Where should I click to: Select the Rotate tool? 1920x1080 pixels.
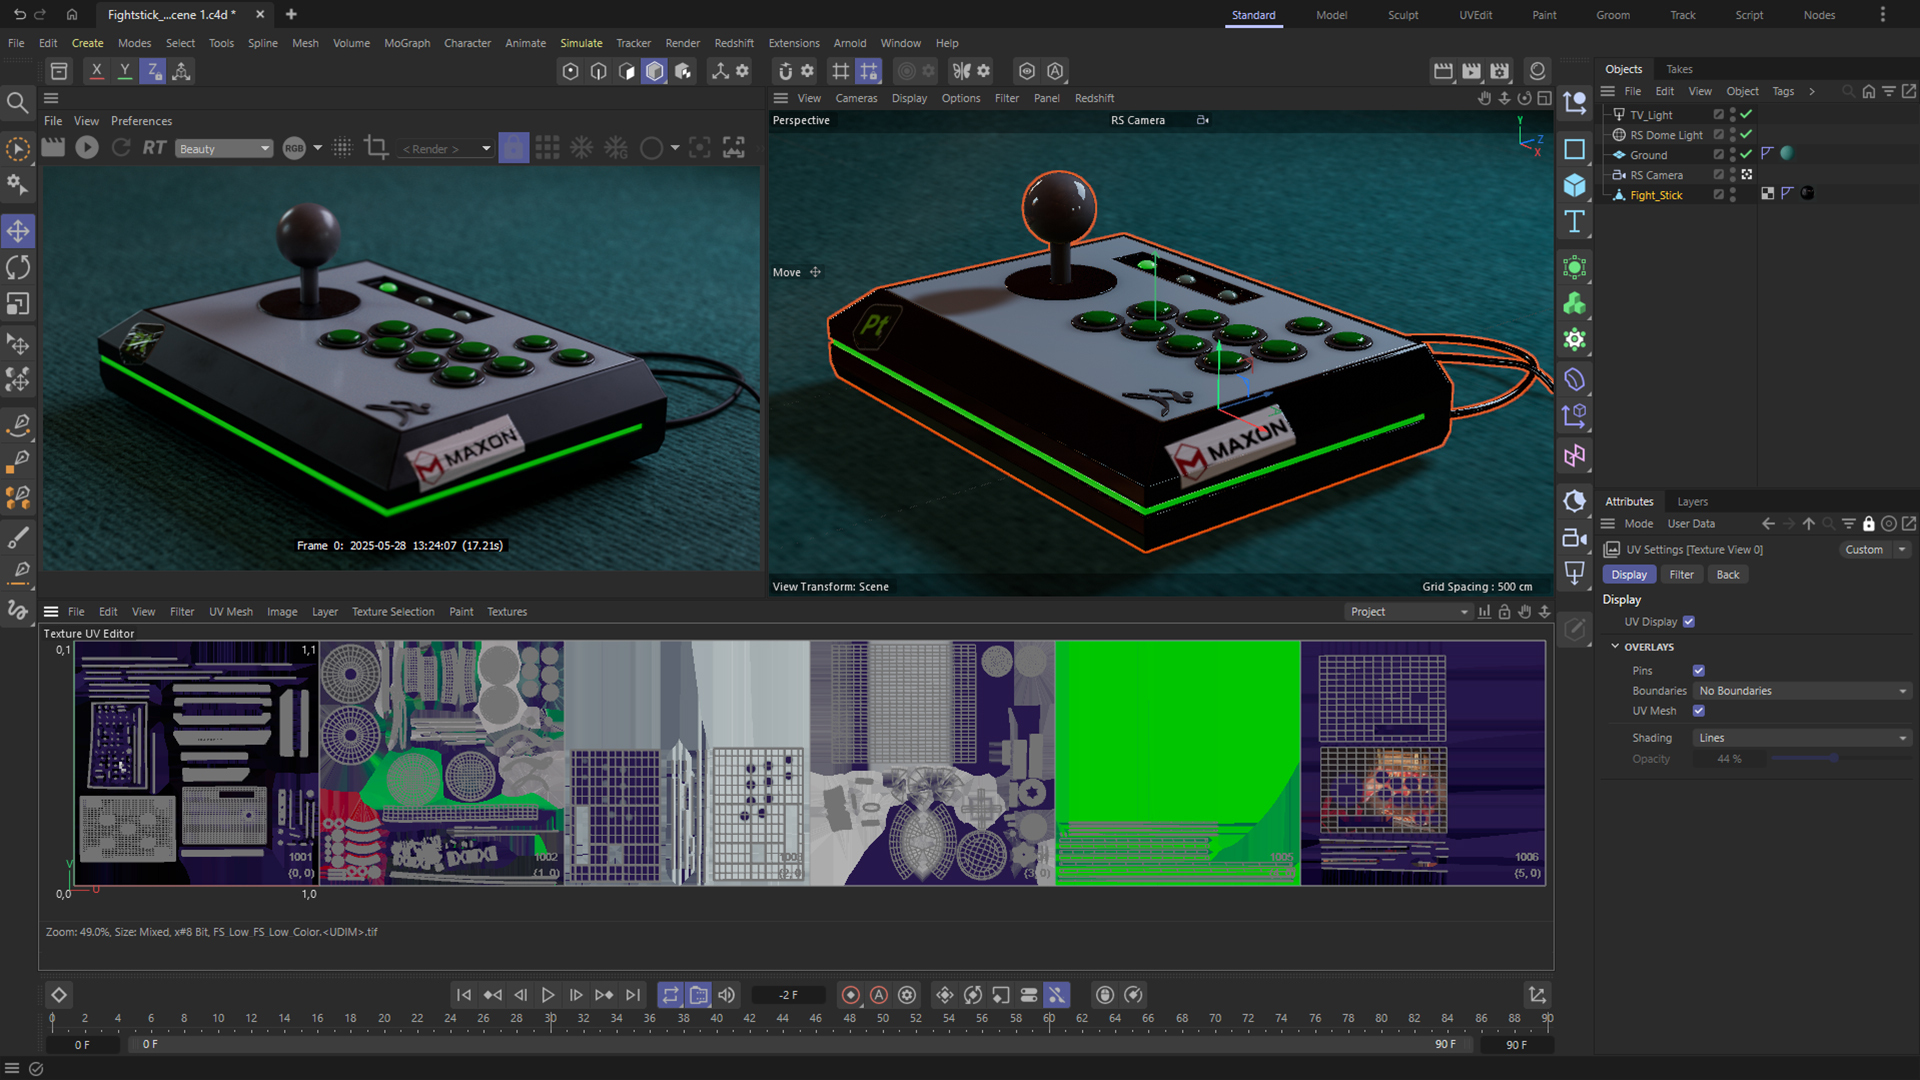coord(18,267)
